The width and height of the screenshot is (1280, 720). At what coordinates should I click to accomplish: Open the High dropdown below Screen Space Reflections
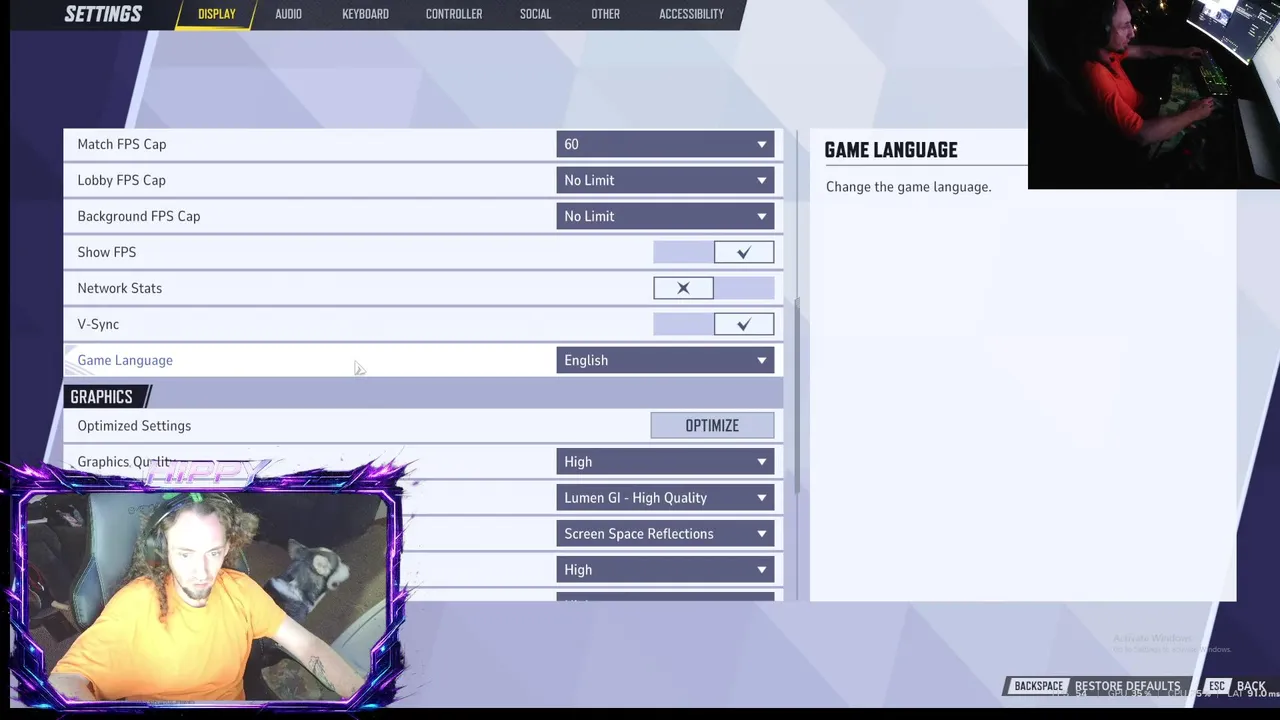point(665,570)
